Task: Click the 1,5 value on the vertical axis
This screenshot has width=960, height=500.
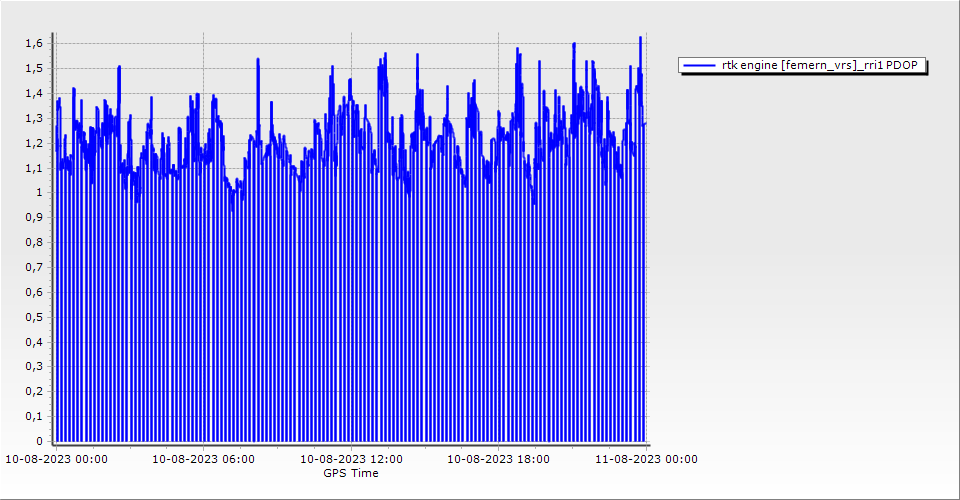Action: pyautogui.click(x=35, y=69)
